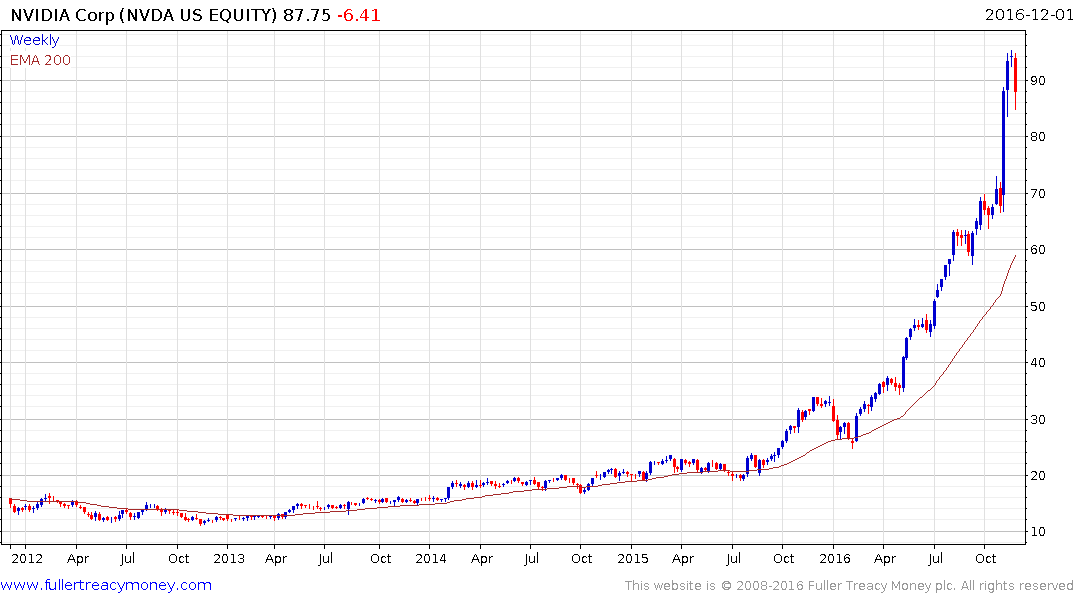Image resolution: width=1075 pixels, height=600 pixels.
Task: Click the 50 price axis label
Action: click(1037, 307)
